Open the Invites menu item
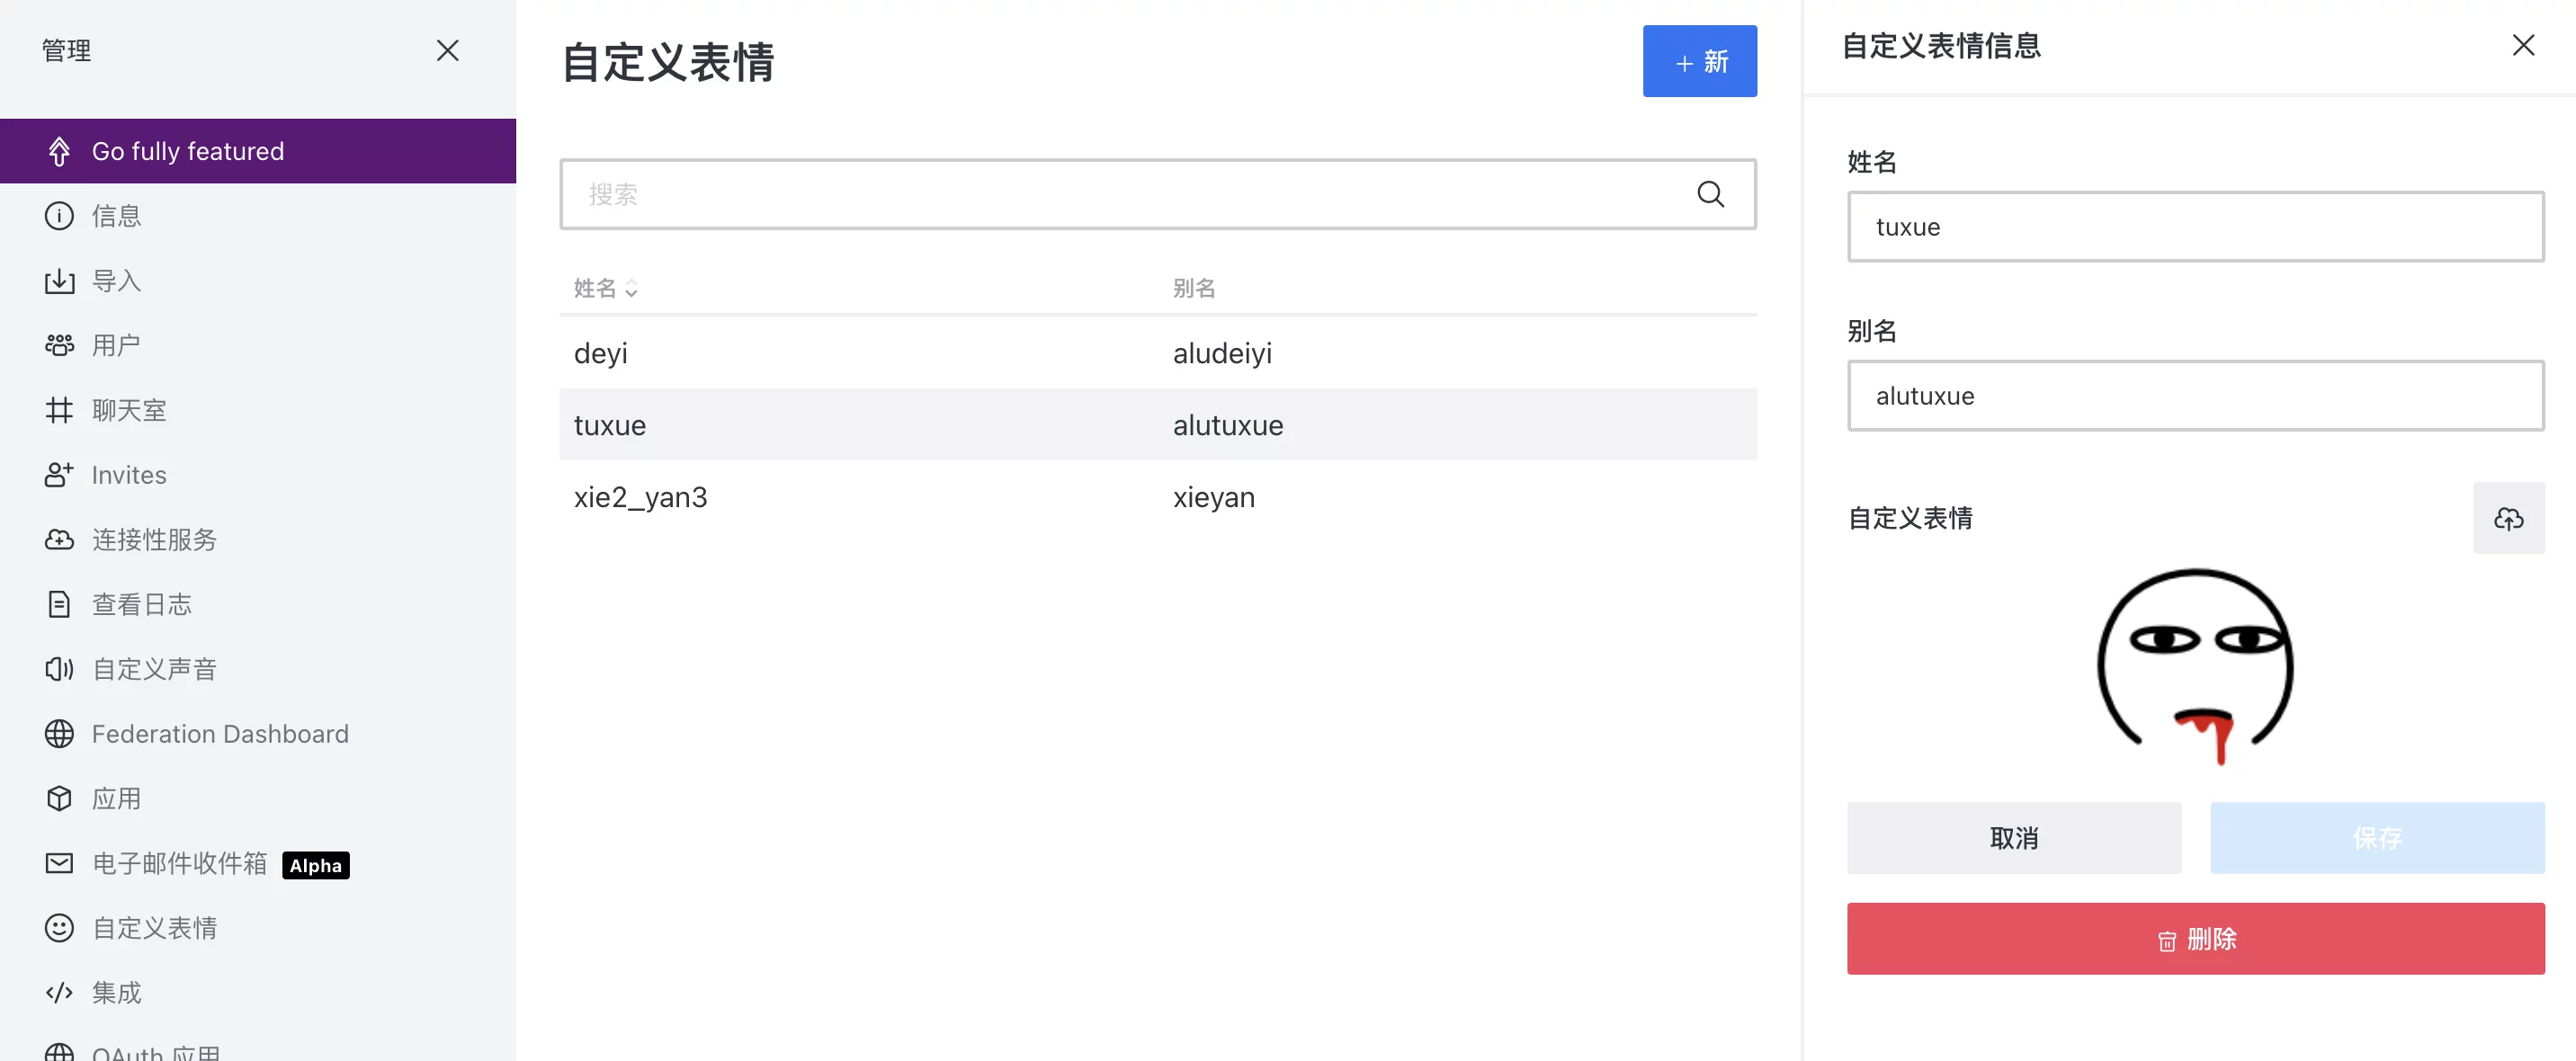The width and height of the screenshot is (2576, 1061). click(x=129, y=475)
